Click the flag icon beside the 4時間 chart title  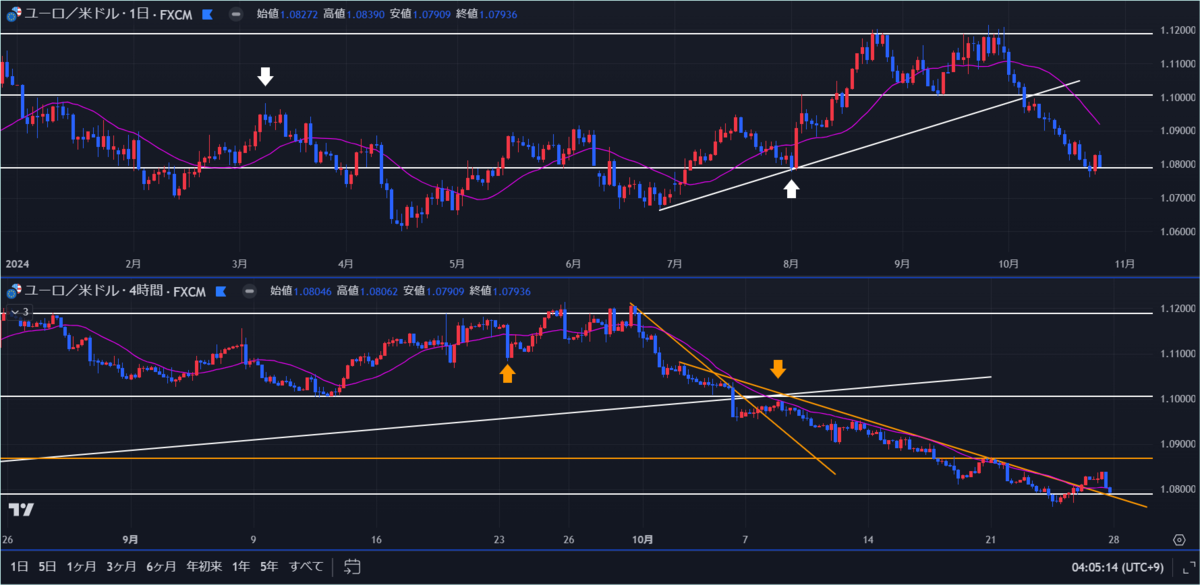(219, 291)
